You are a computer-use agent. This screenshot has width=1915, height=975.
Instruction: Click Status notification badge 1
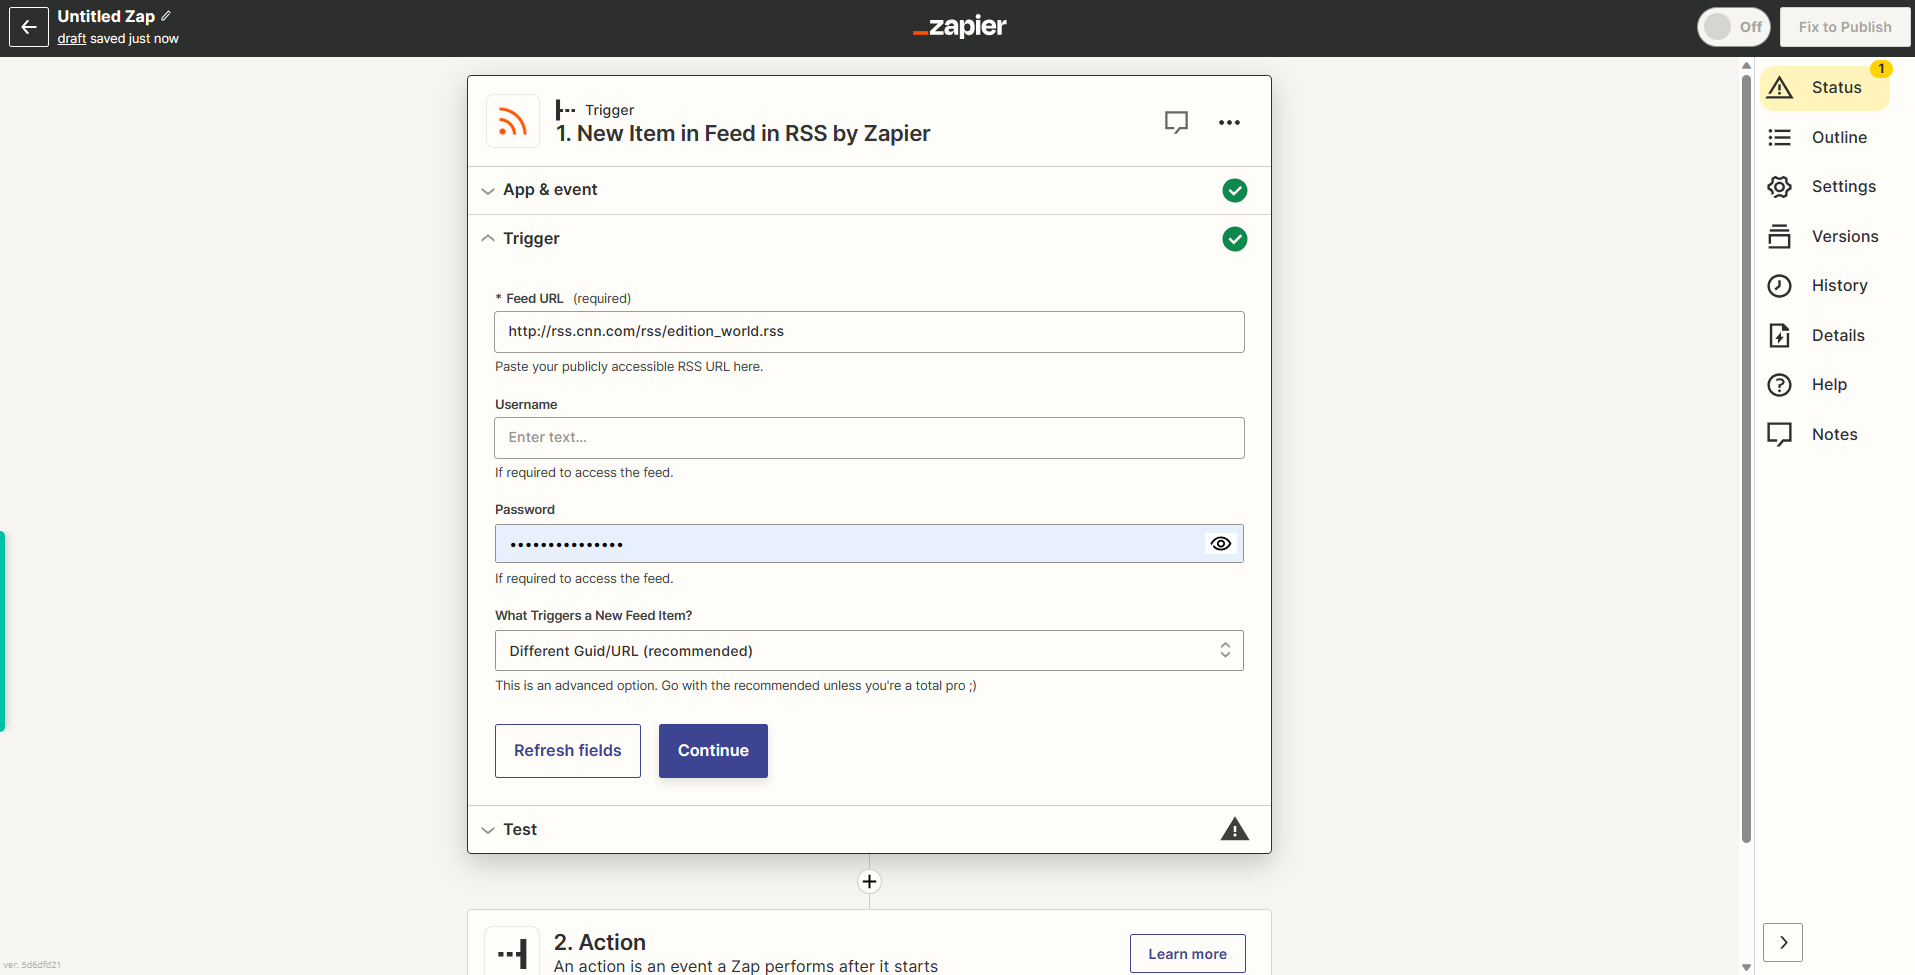coord(1881,69)
